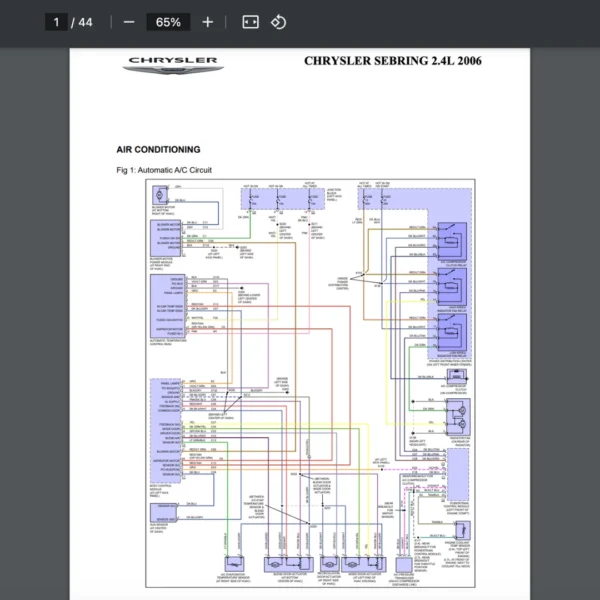Click the page number input field
The width and height of the screenshot is (600, 600).
(57, 22)
